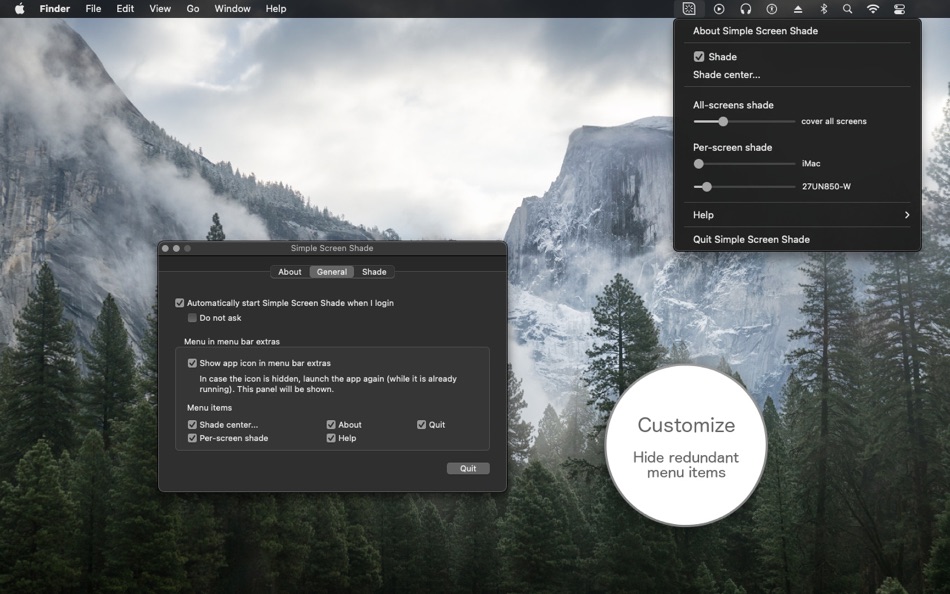Open the Window menu
Screen dimensions: 950x594
232,8
